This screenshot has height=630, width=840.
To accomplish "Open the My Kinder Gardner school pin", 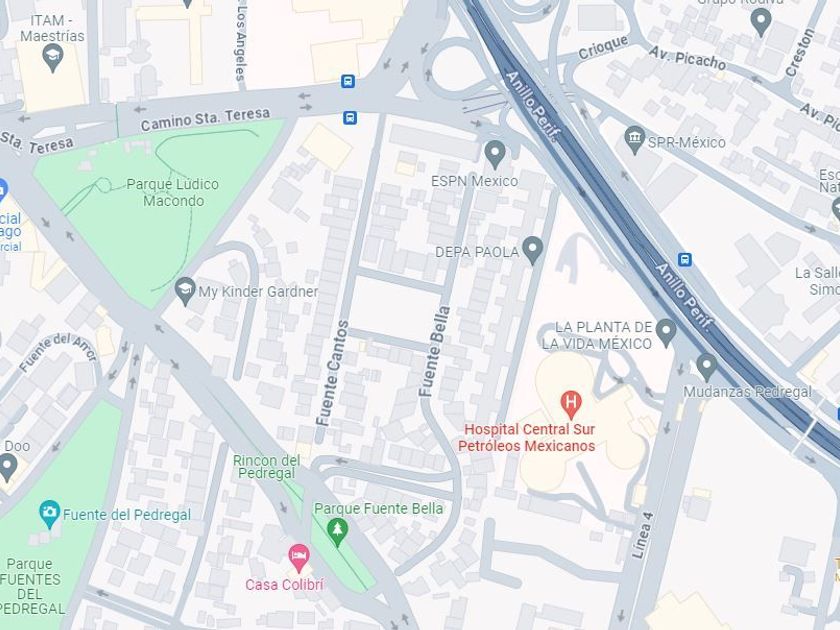I will [x=185, y=291].
